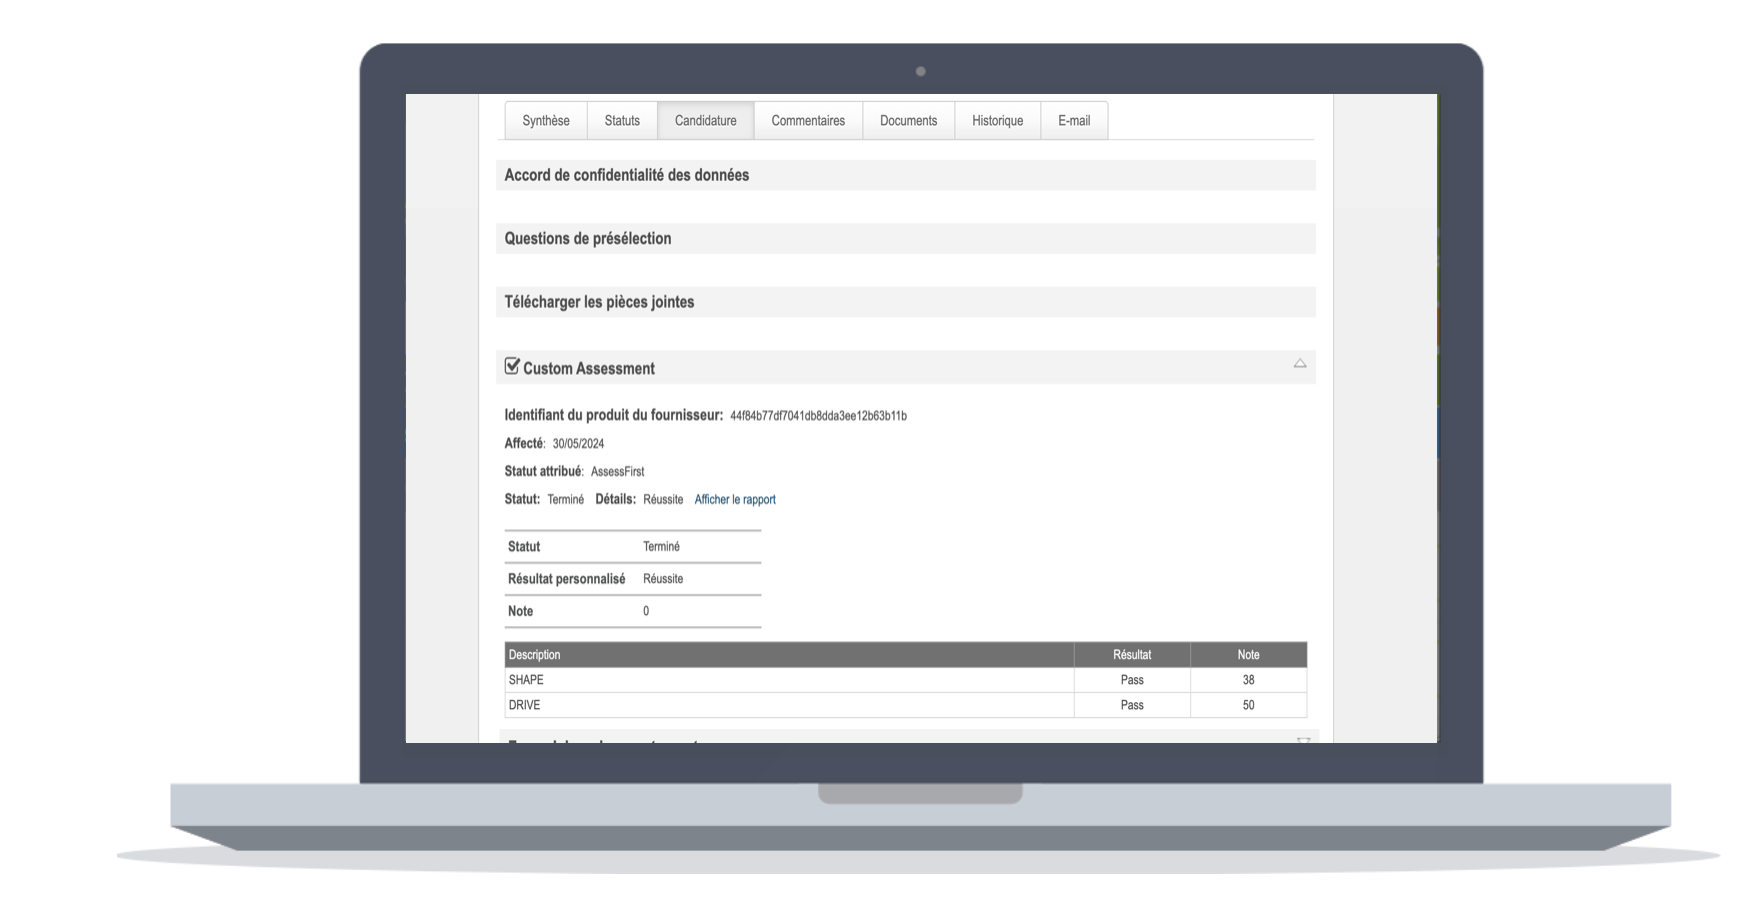Switch to the E-mail tab
Viewport: 1742px width, 900px height.
click(x=1073, y=121)
